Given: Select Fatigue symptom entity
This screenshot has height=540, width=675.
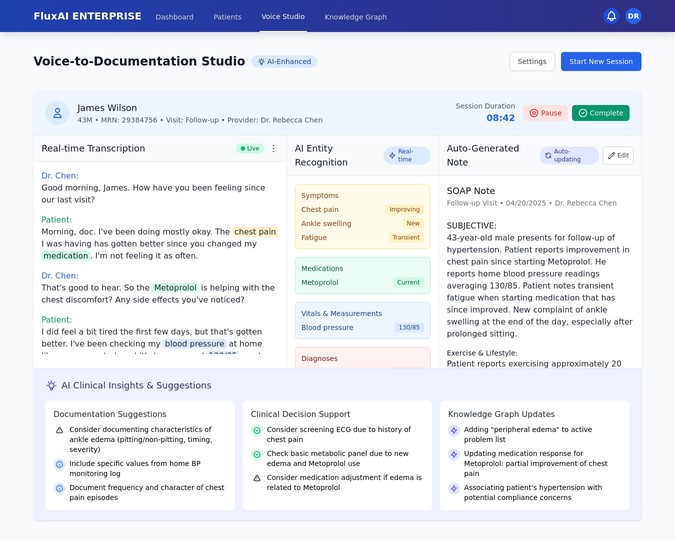Looking at the screenshot, I should point(314,237).
